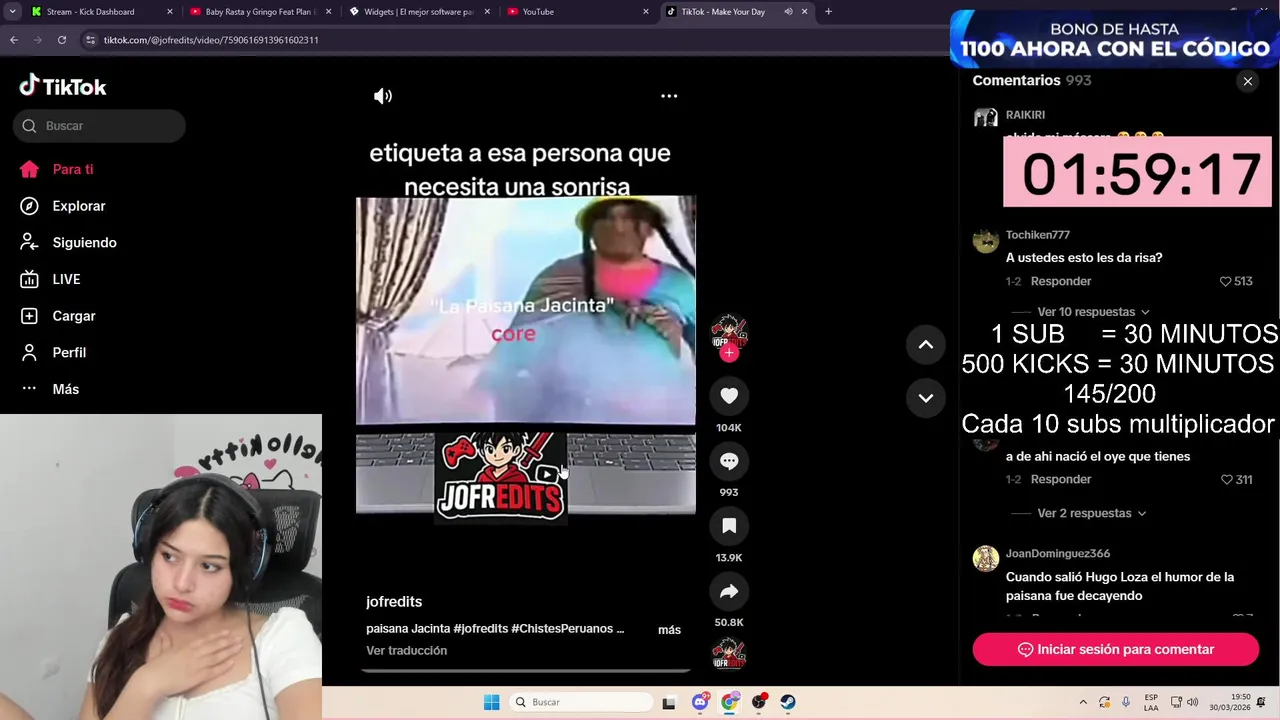Save the video with the bookmark icon
This screenshot has width=1280, height=720.
(729, 526)
